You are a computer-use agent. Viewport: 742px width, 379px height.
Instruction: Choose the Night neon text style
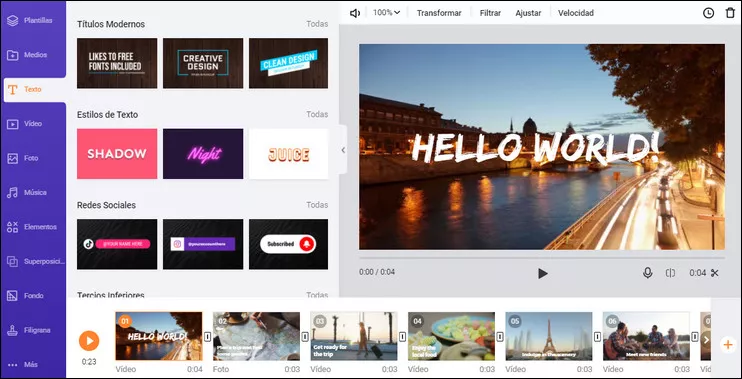click(x=203, y=154)
